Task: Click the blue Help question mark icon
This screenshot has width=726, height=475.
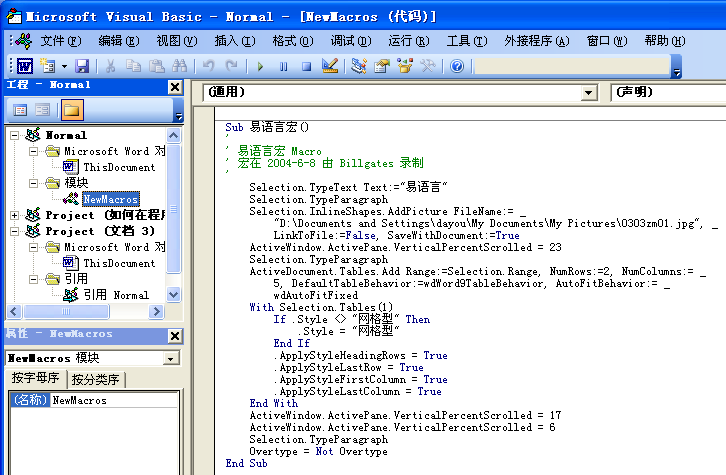Action: [457, 66]
